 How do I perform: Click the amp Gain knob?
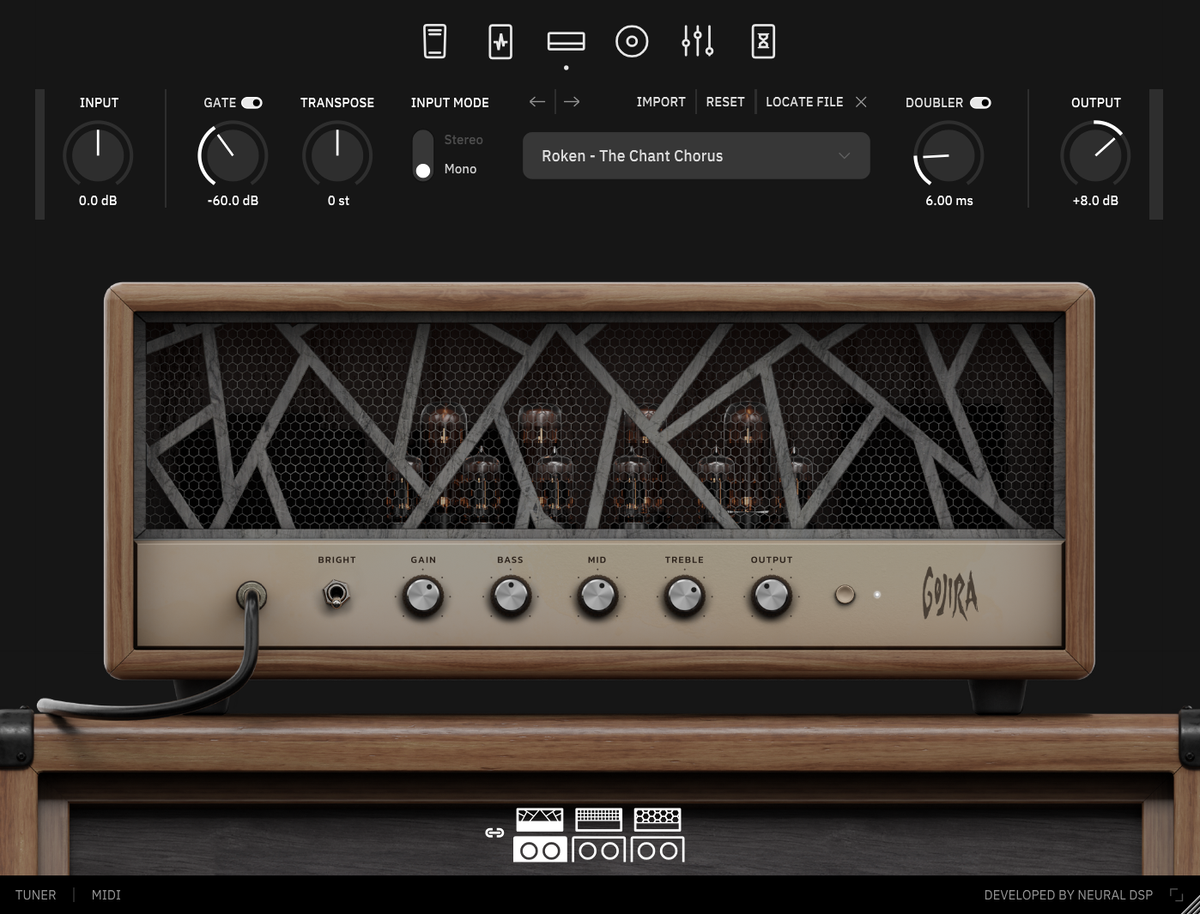point(423,597)
